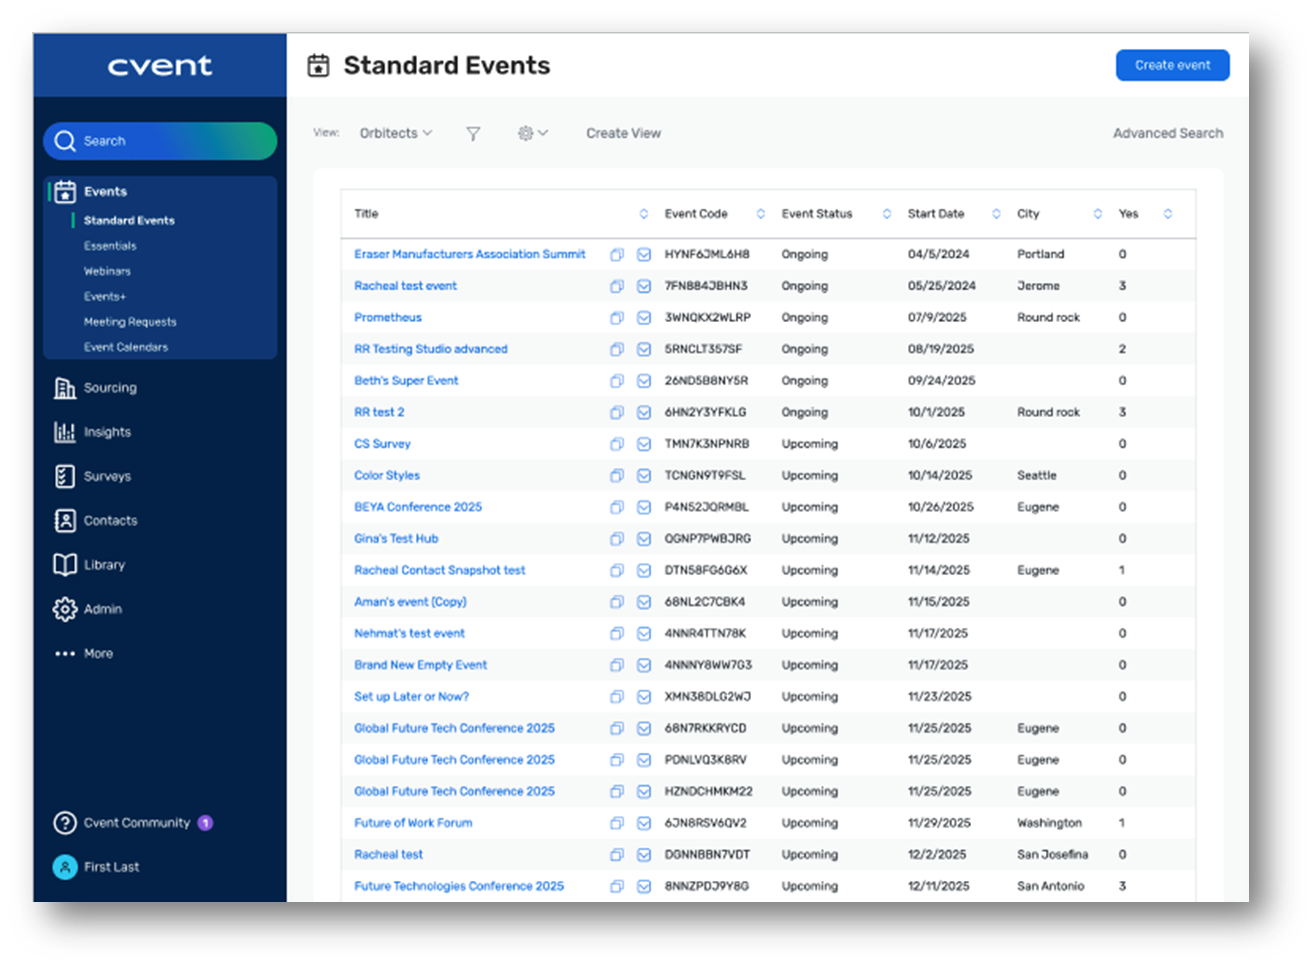
Task: Click start date 12/11/2025
Action: pos(937,886)
